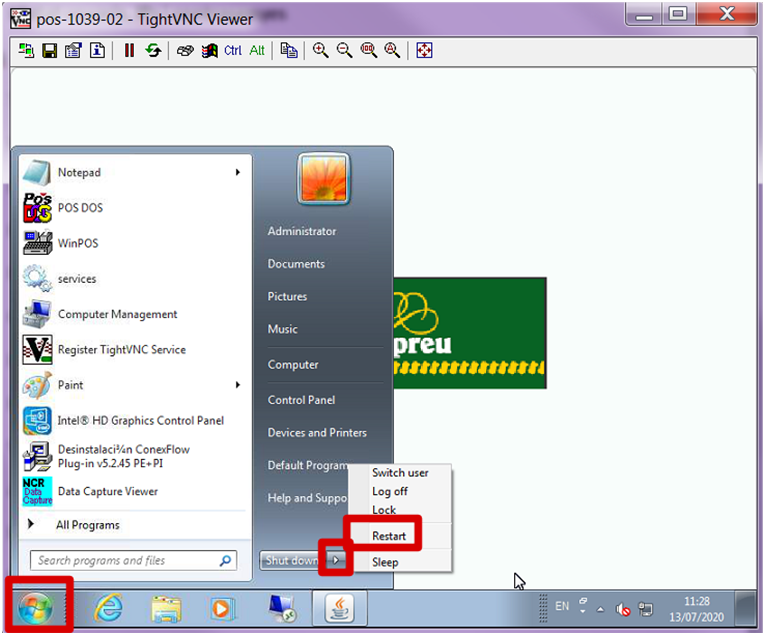Click the muted volume tray icon
Viewport: 767px width, 633px height.
pyautogui.click(x=622, y=608)
